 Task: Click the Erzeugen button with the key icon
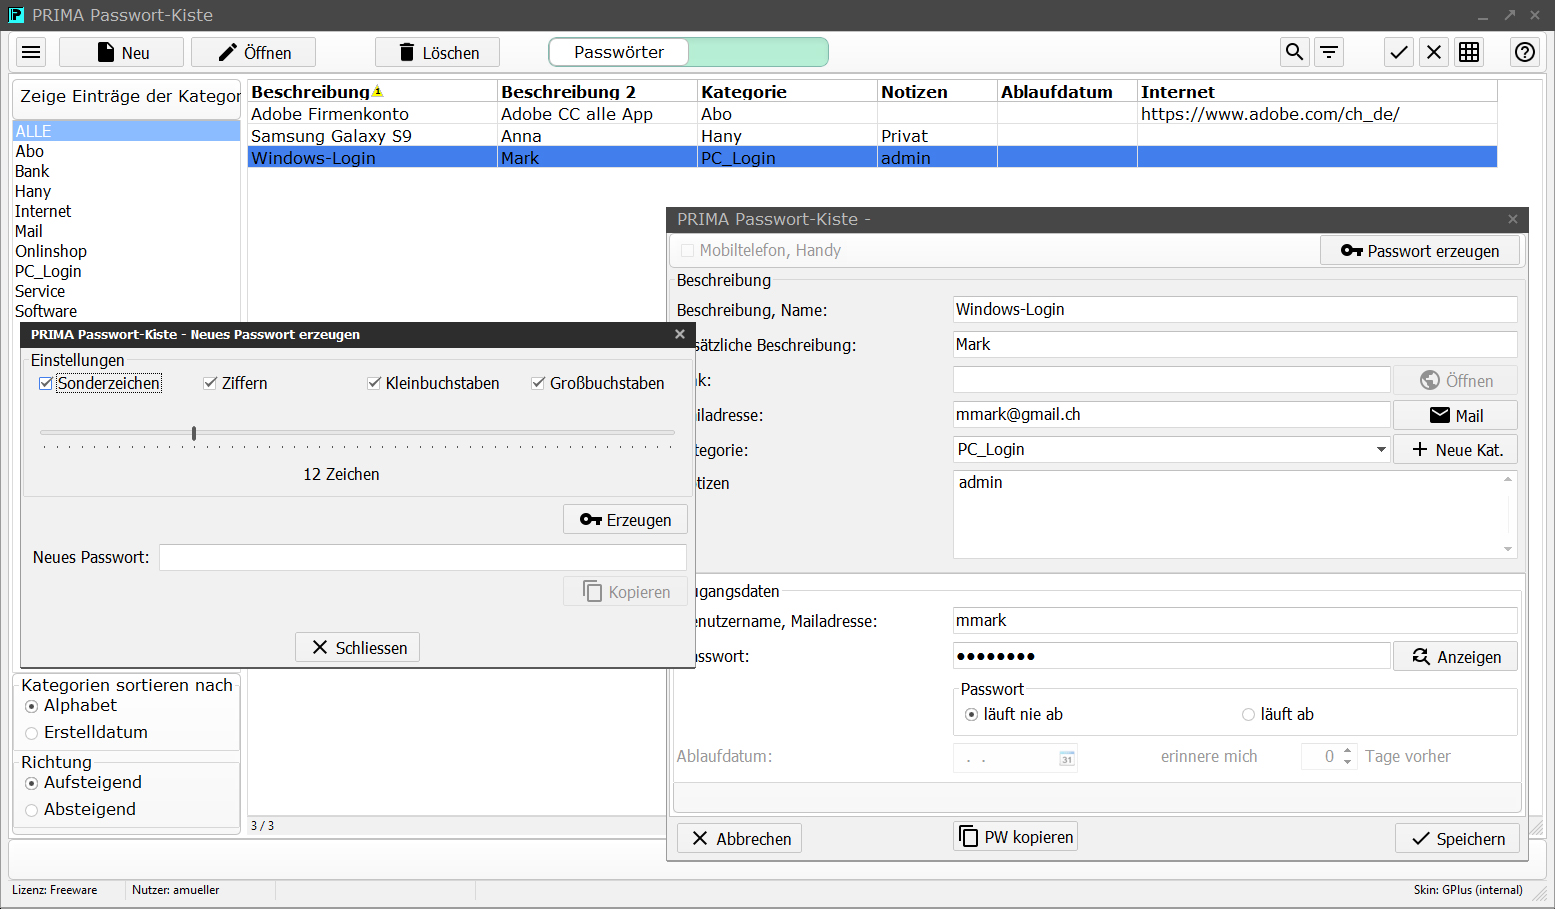pos(625,519)
